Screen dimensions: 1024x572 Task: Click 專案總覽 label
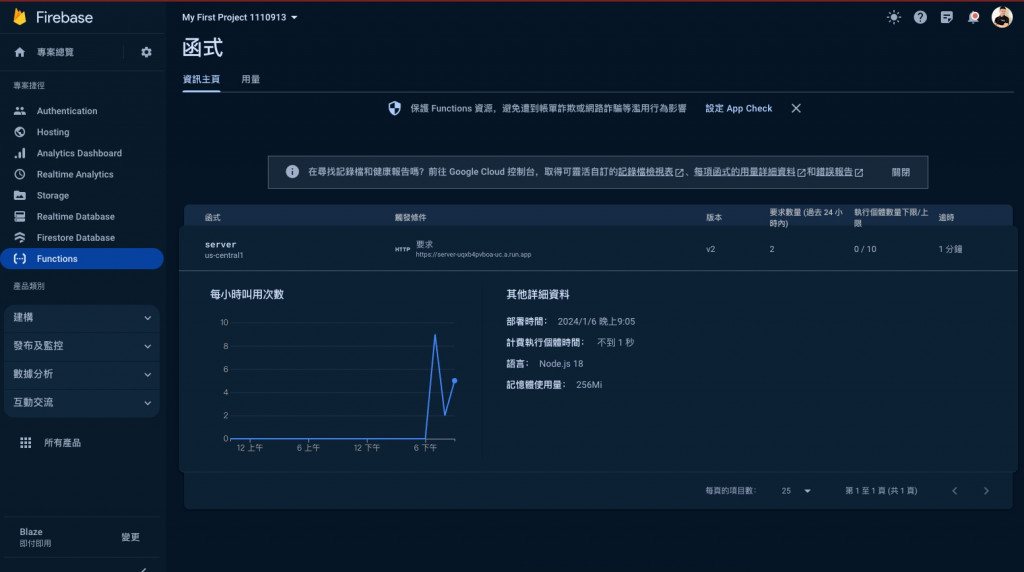coord(56,52)
